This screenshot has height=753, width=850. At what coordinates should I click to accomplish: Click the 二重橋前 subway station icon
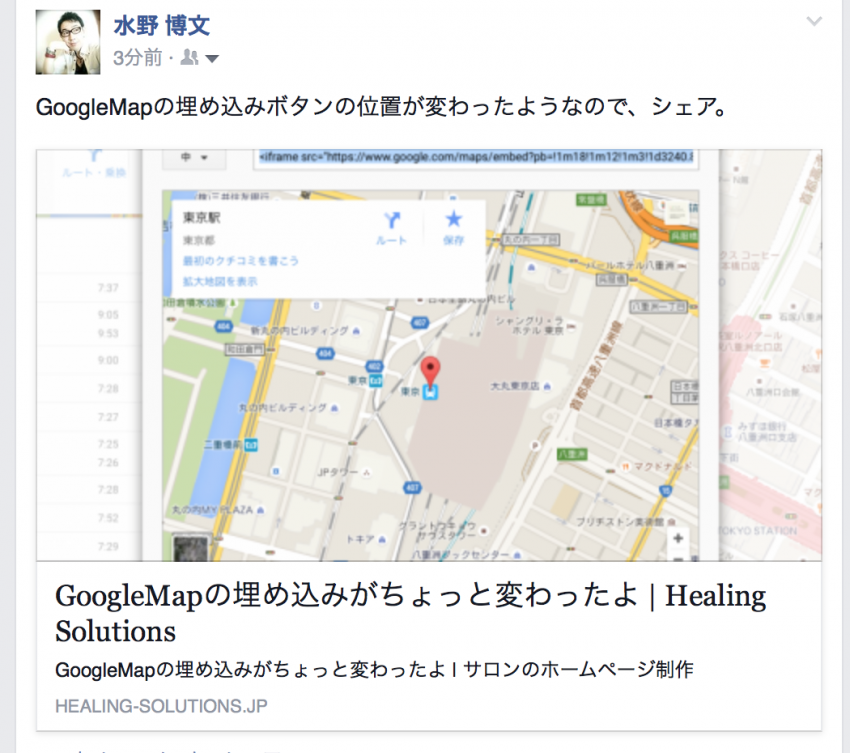[251, 445]
